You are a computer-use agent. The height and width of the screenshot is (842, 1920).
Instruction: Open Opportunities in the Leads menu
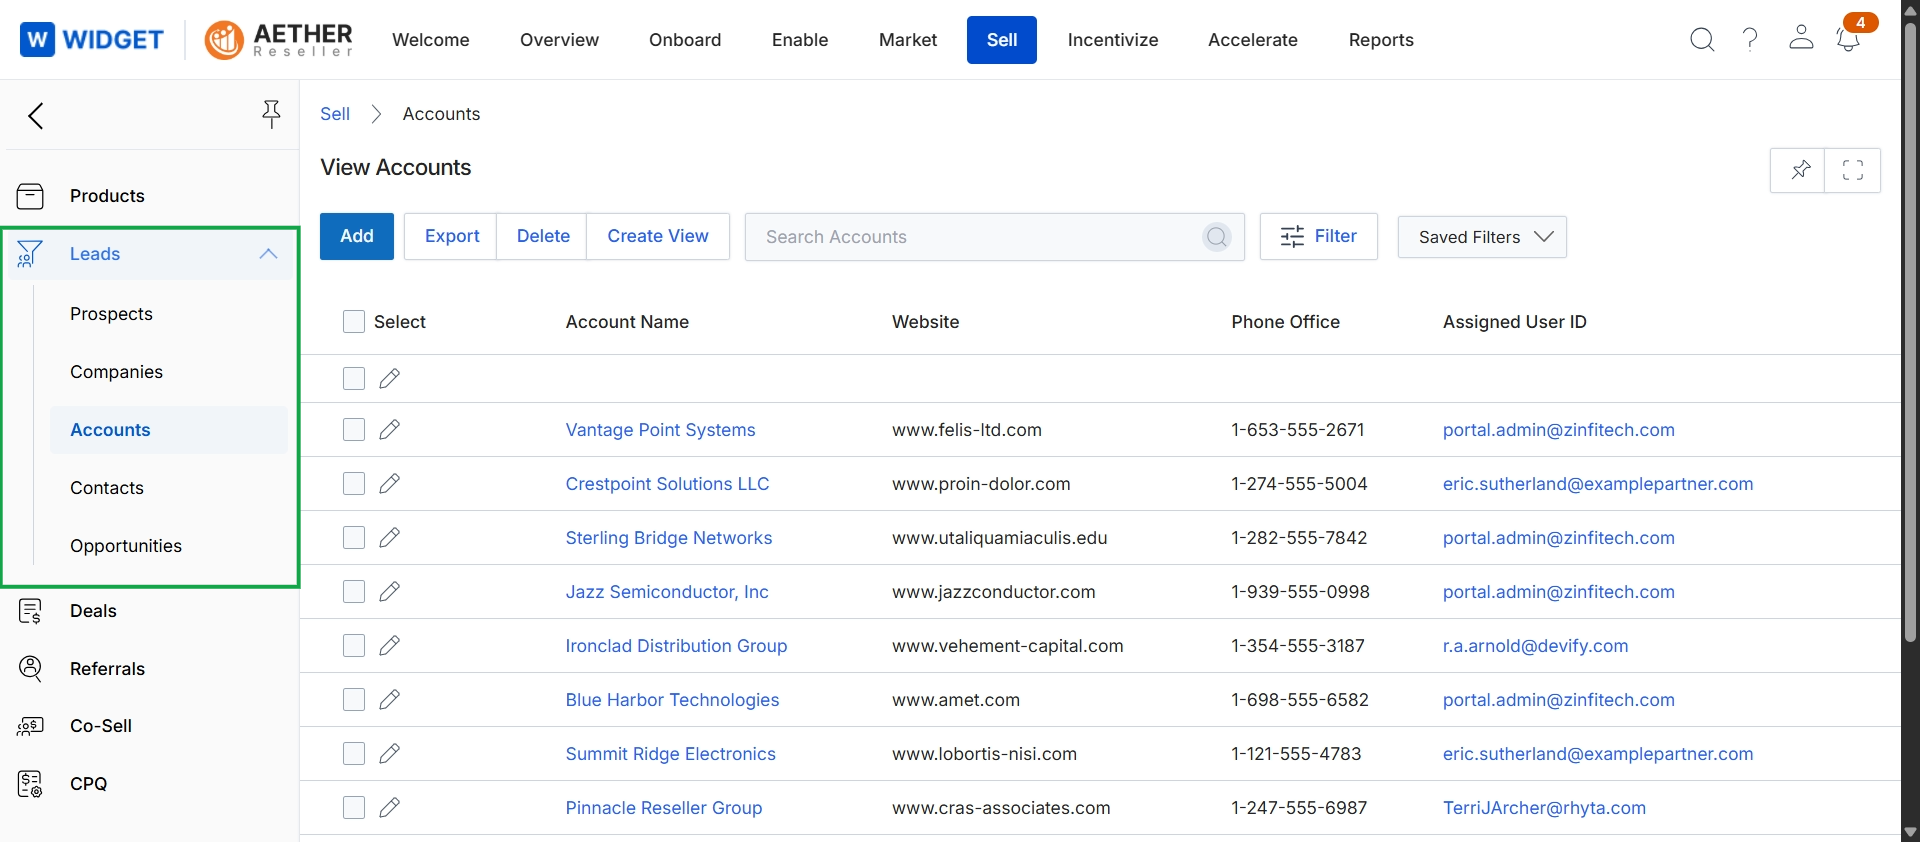pos(126,546)
